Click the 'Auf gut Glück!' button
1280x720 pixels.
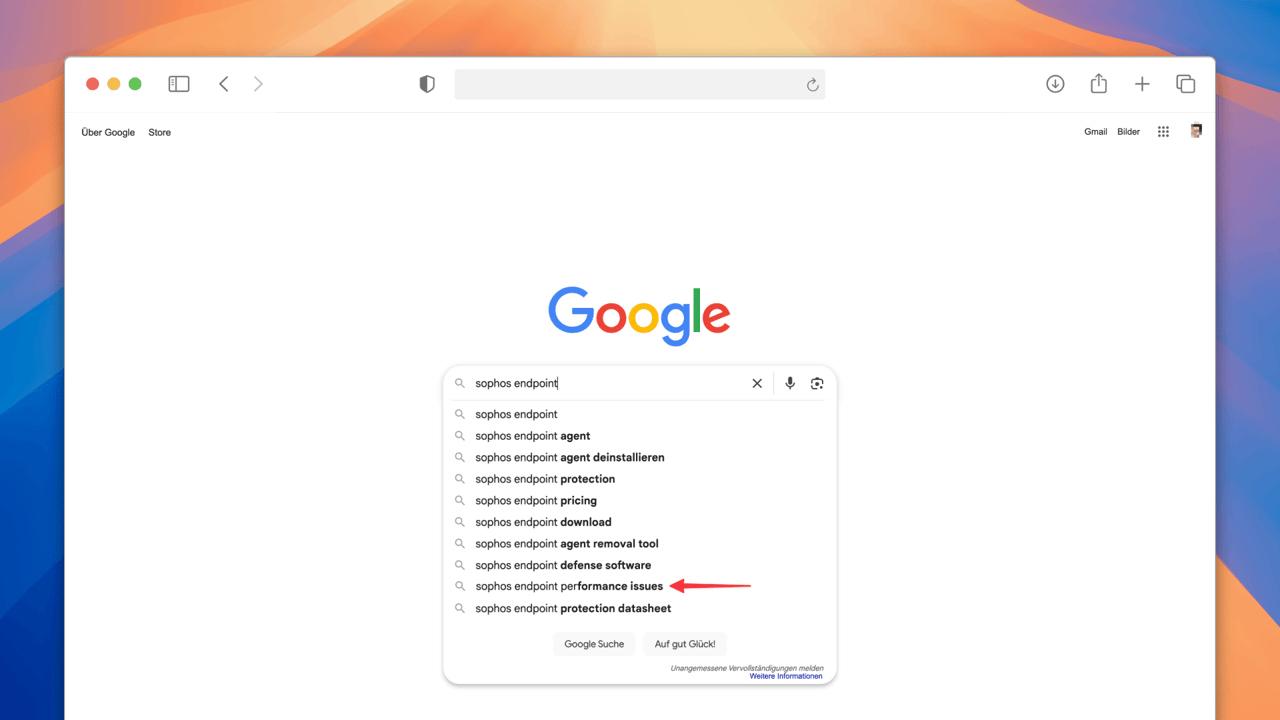(x=685, y=644)
